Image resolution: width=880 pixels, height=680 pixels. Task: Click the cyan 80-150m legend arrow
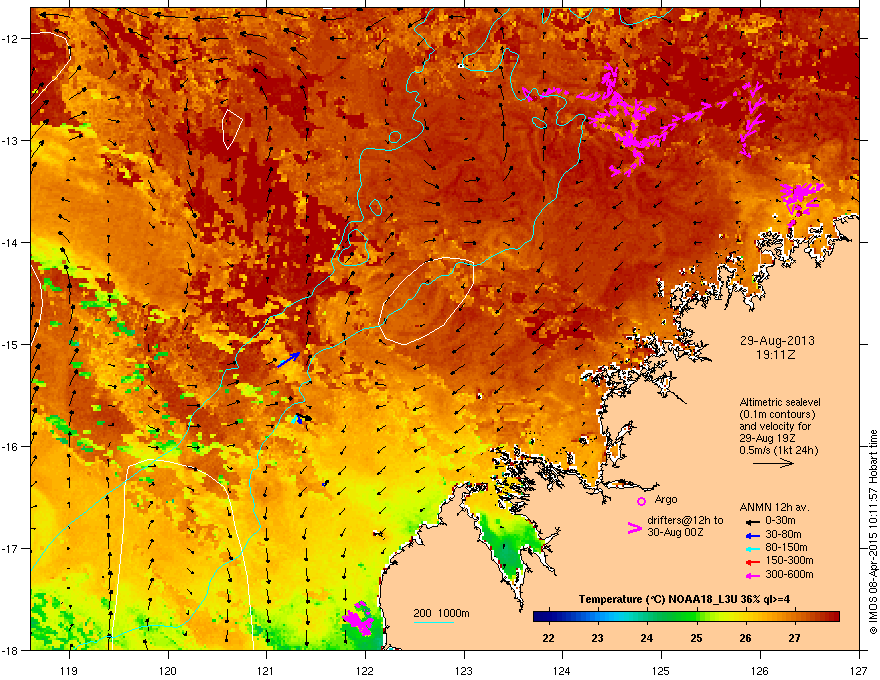753,548
